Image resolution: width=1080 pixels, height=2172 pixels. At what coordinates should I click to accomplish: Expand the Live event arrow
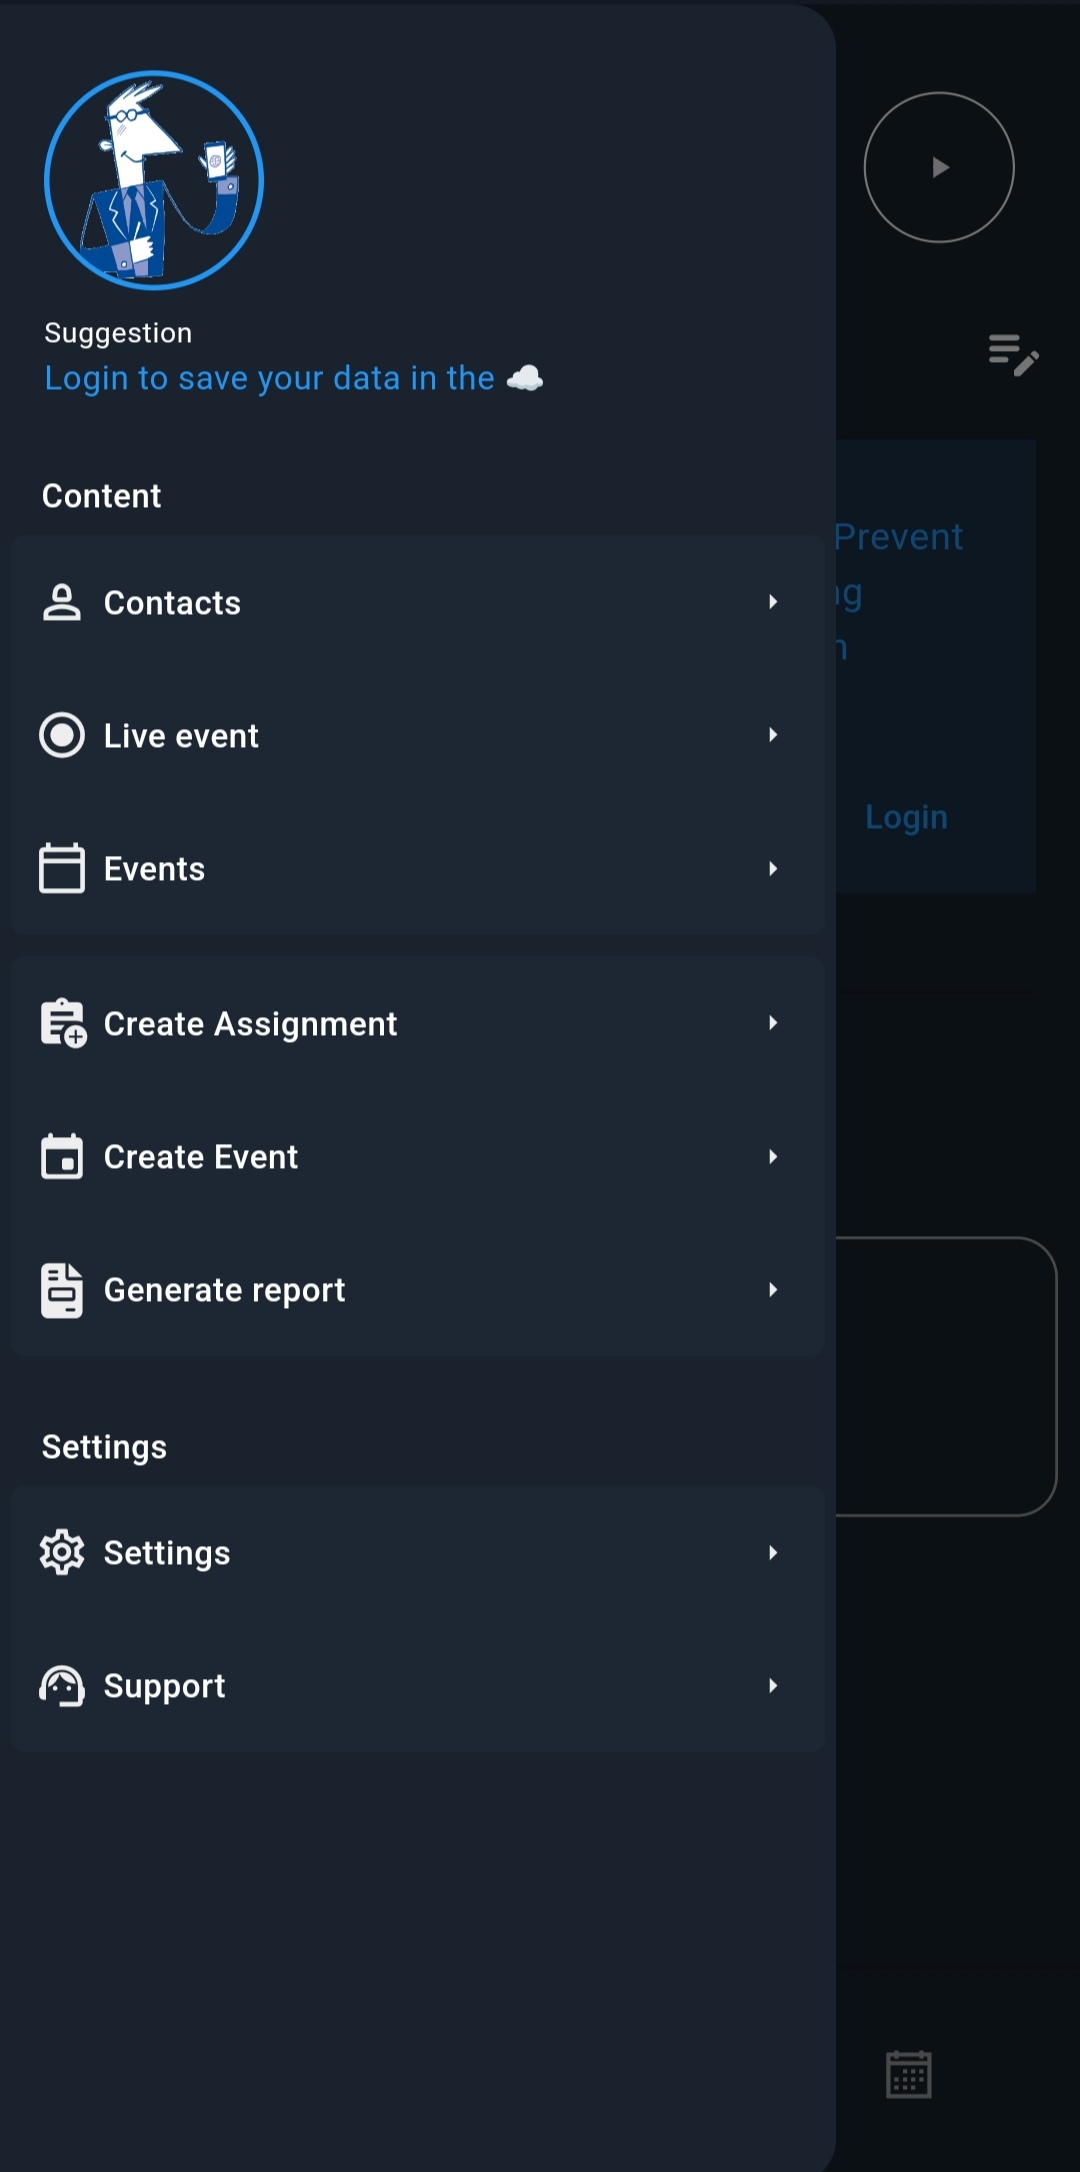(x=773, y=735)
